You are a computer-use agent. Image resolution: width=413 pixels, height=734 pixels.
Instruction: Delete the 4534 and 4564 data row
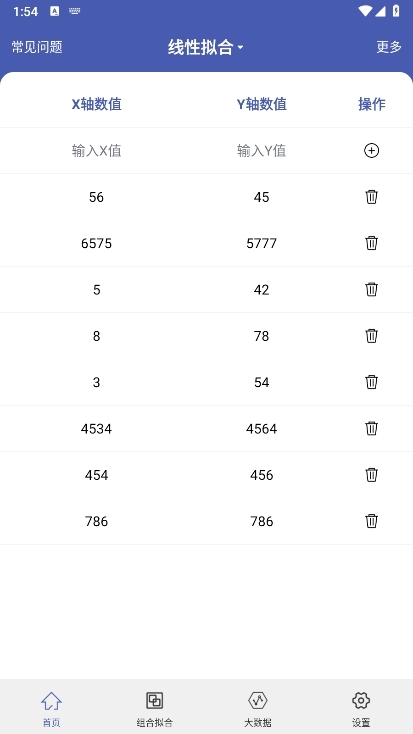pos(371,429)
